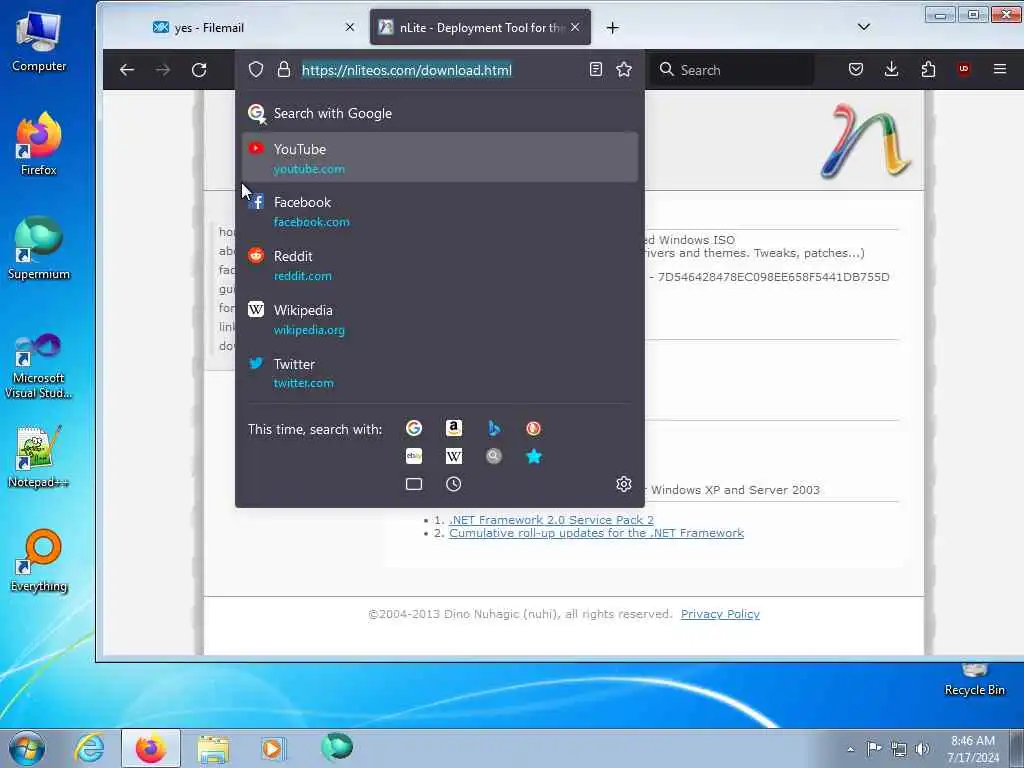This screenshot has width=1024, height=768.
Task: Open Windows Media Player in taskbar
Action: point(273,748)
